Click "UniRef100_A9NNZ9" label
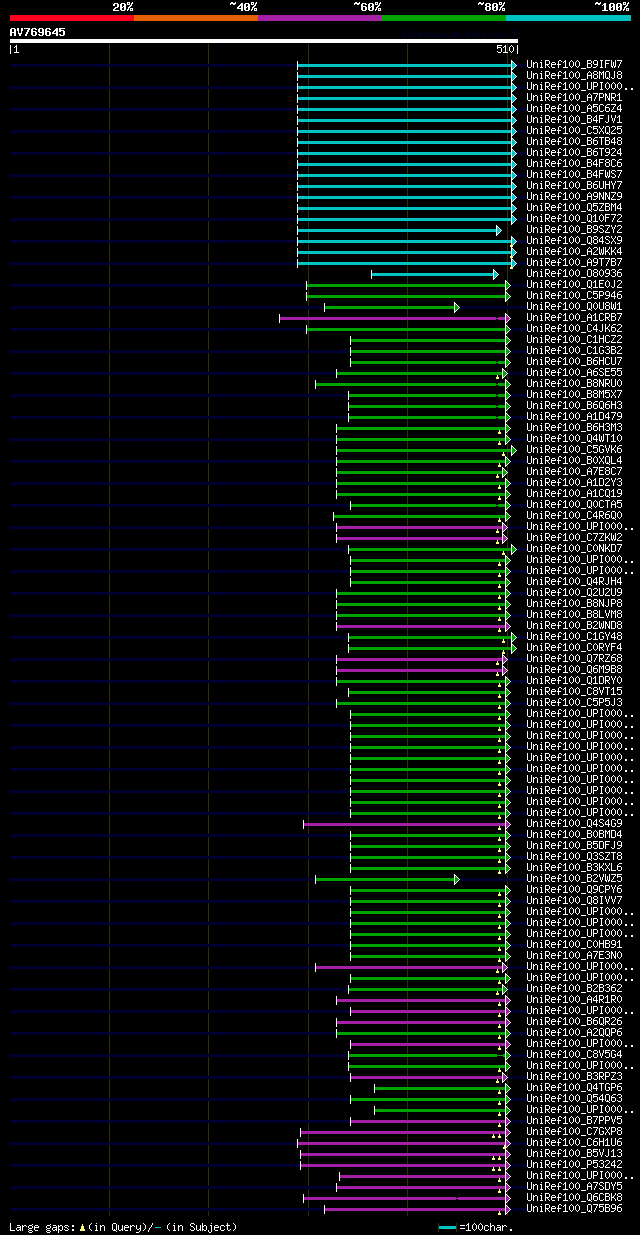The height and width of the screenshot is (1235, 640). (x=574, y=197)
